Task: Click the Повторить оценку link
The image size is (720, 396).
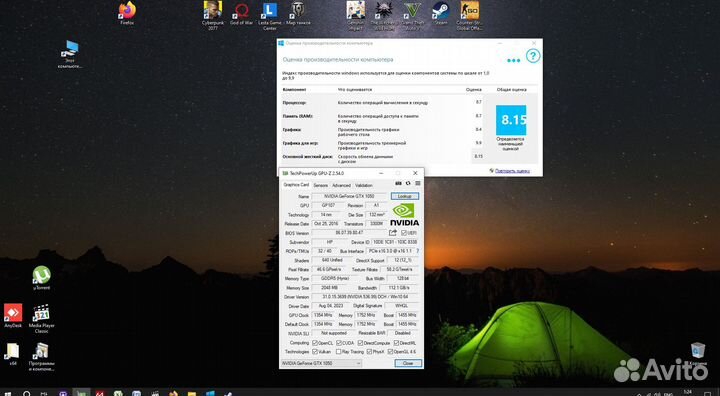Action: [x=512, y=171]
